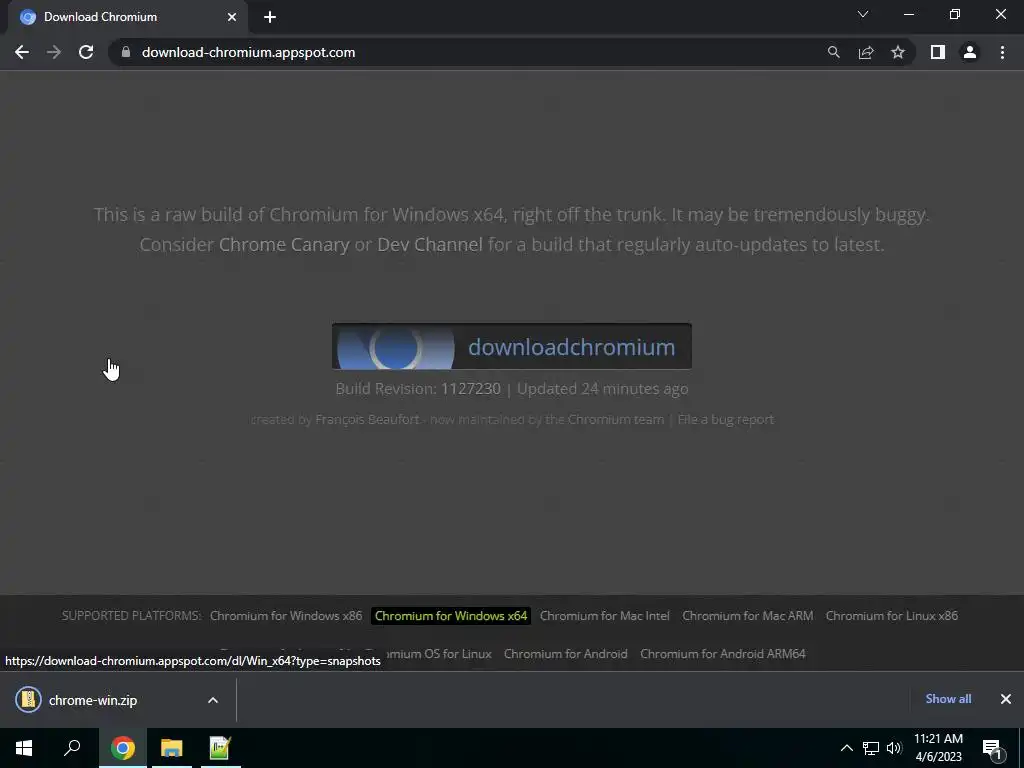The height and width of the screenshot is (768, 1024).
Task: Open File a bug report link
Action: pos(726,419)
